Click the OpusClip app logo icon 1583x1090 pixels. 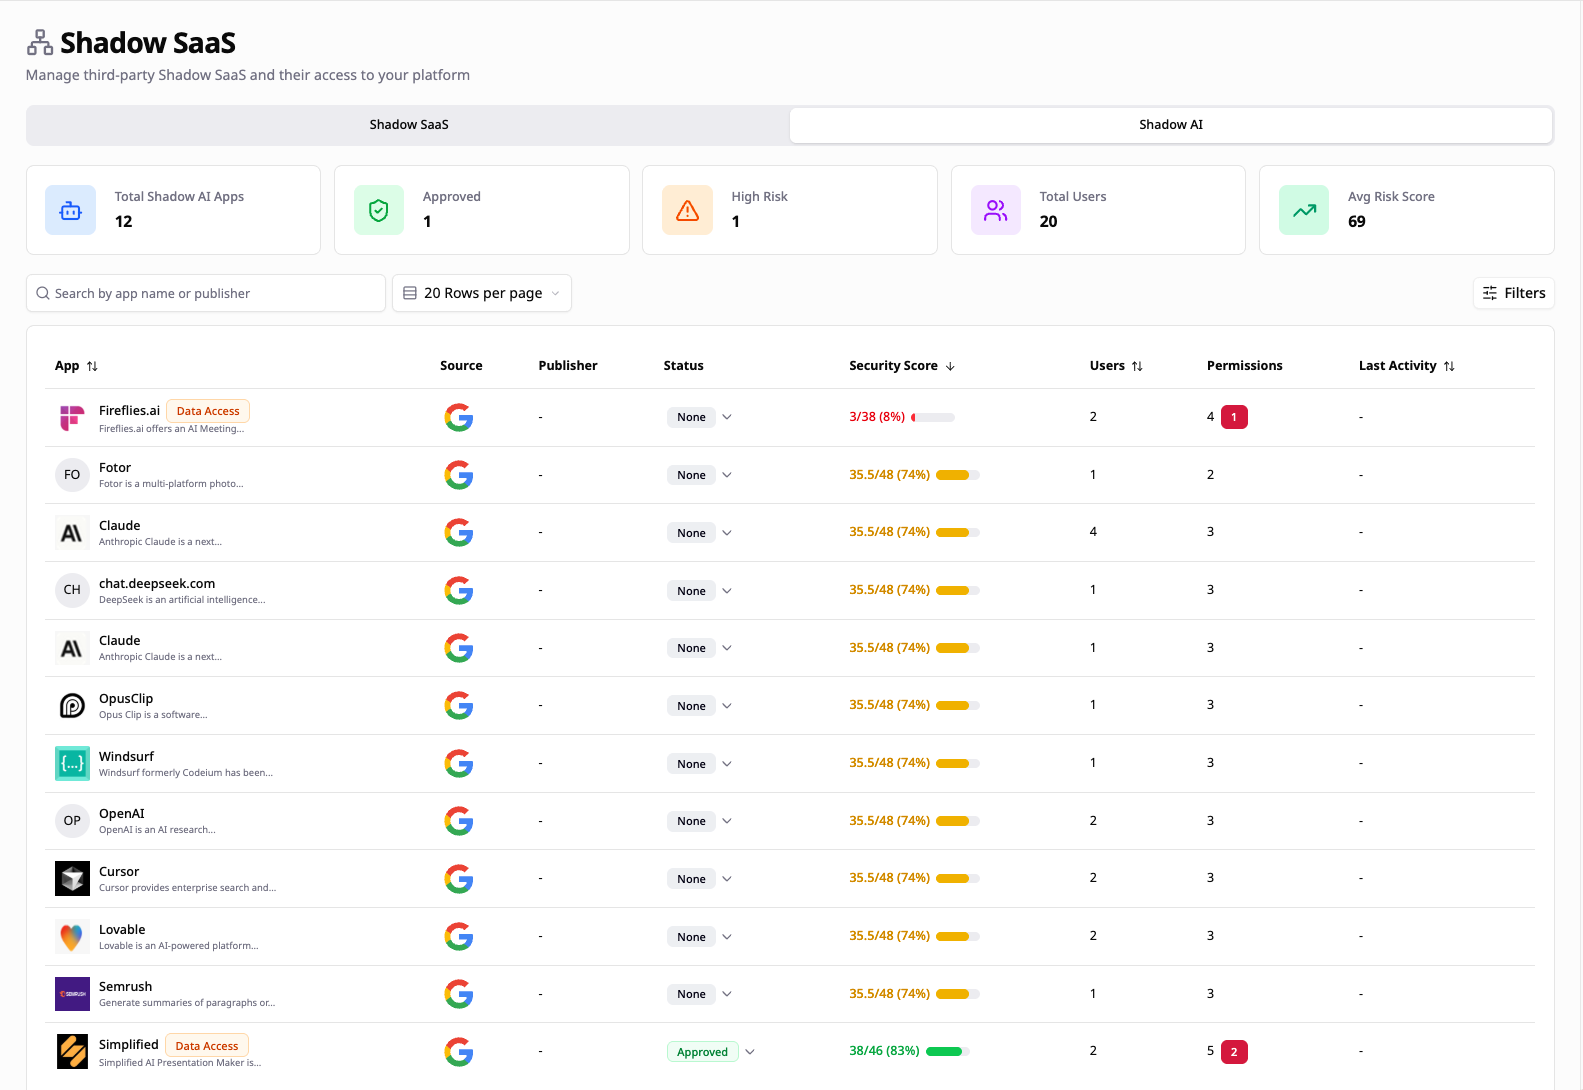tap(72, 706)
